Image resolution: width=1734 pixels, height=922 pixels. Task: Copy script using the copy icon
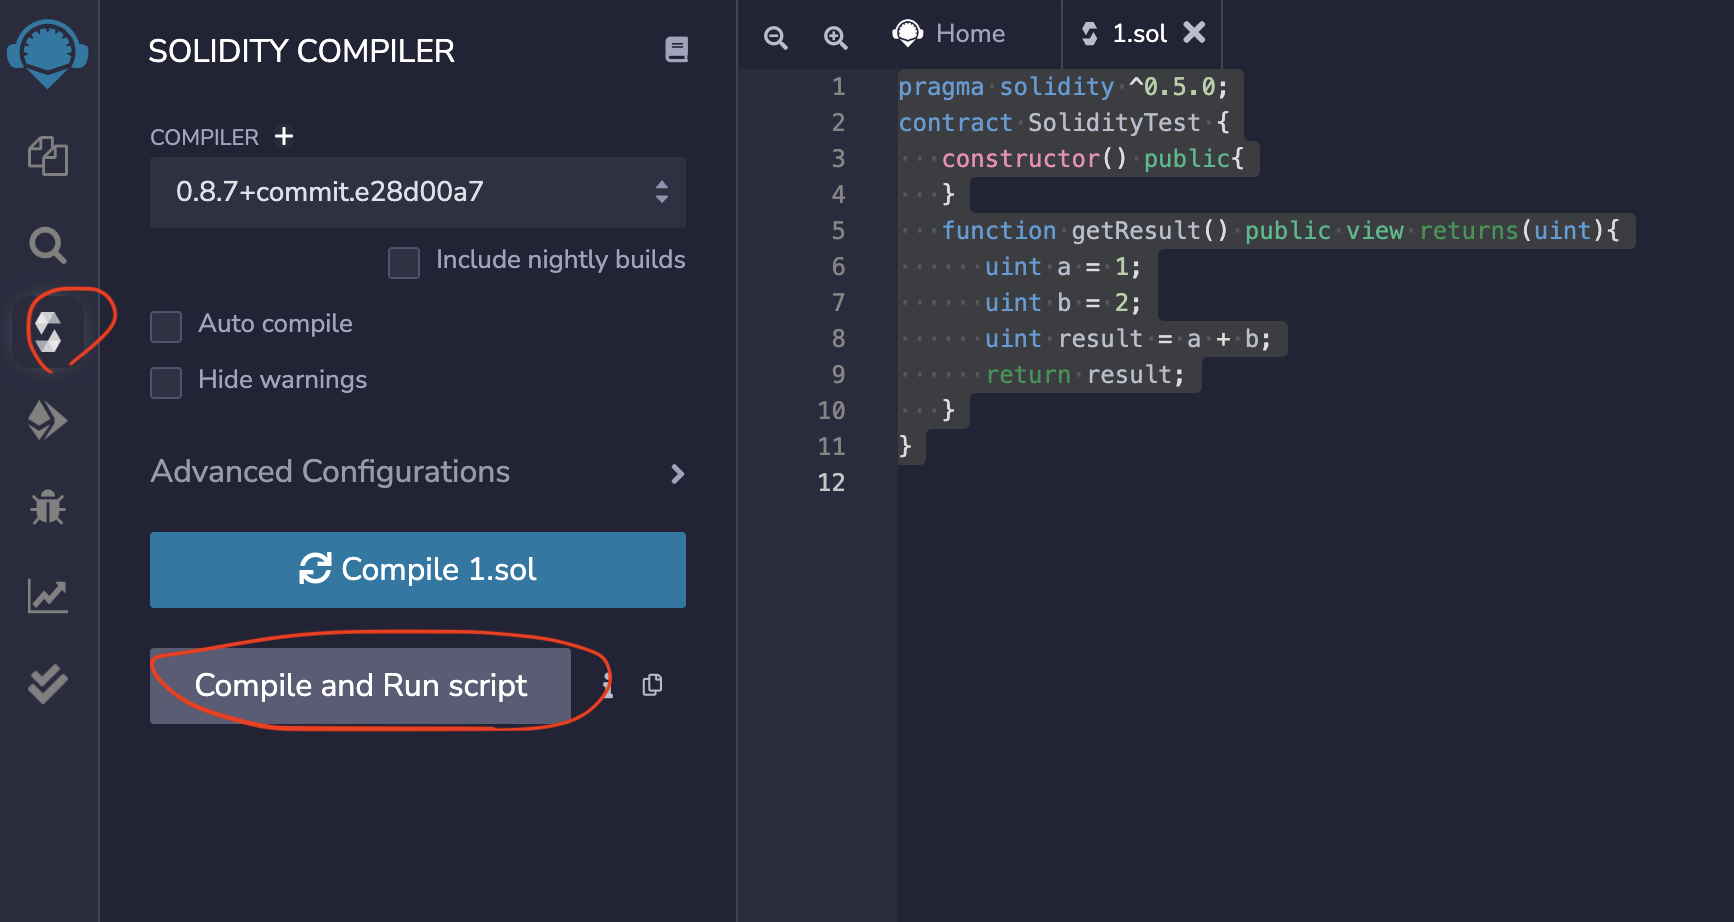tap(652, 685)
